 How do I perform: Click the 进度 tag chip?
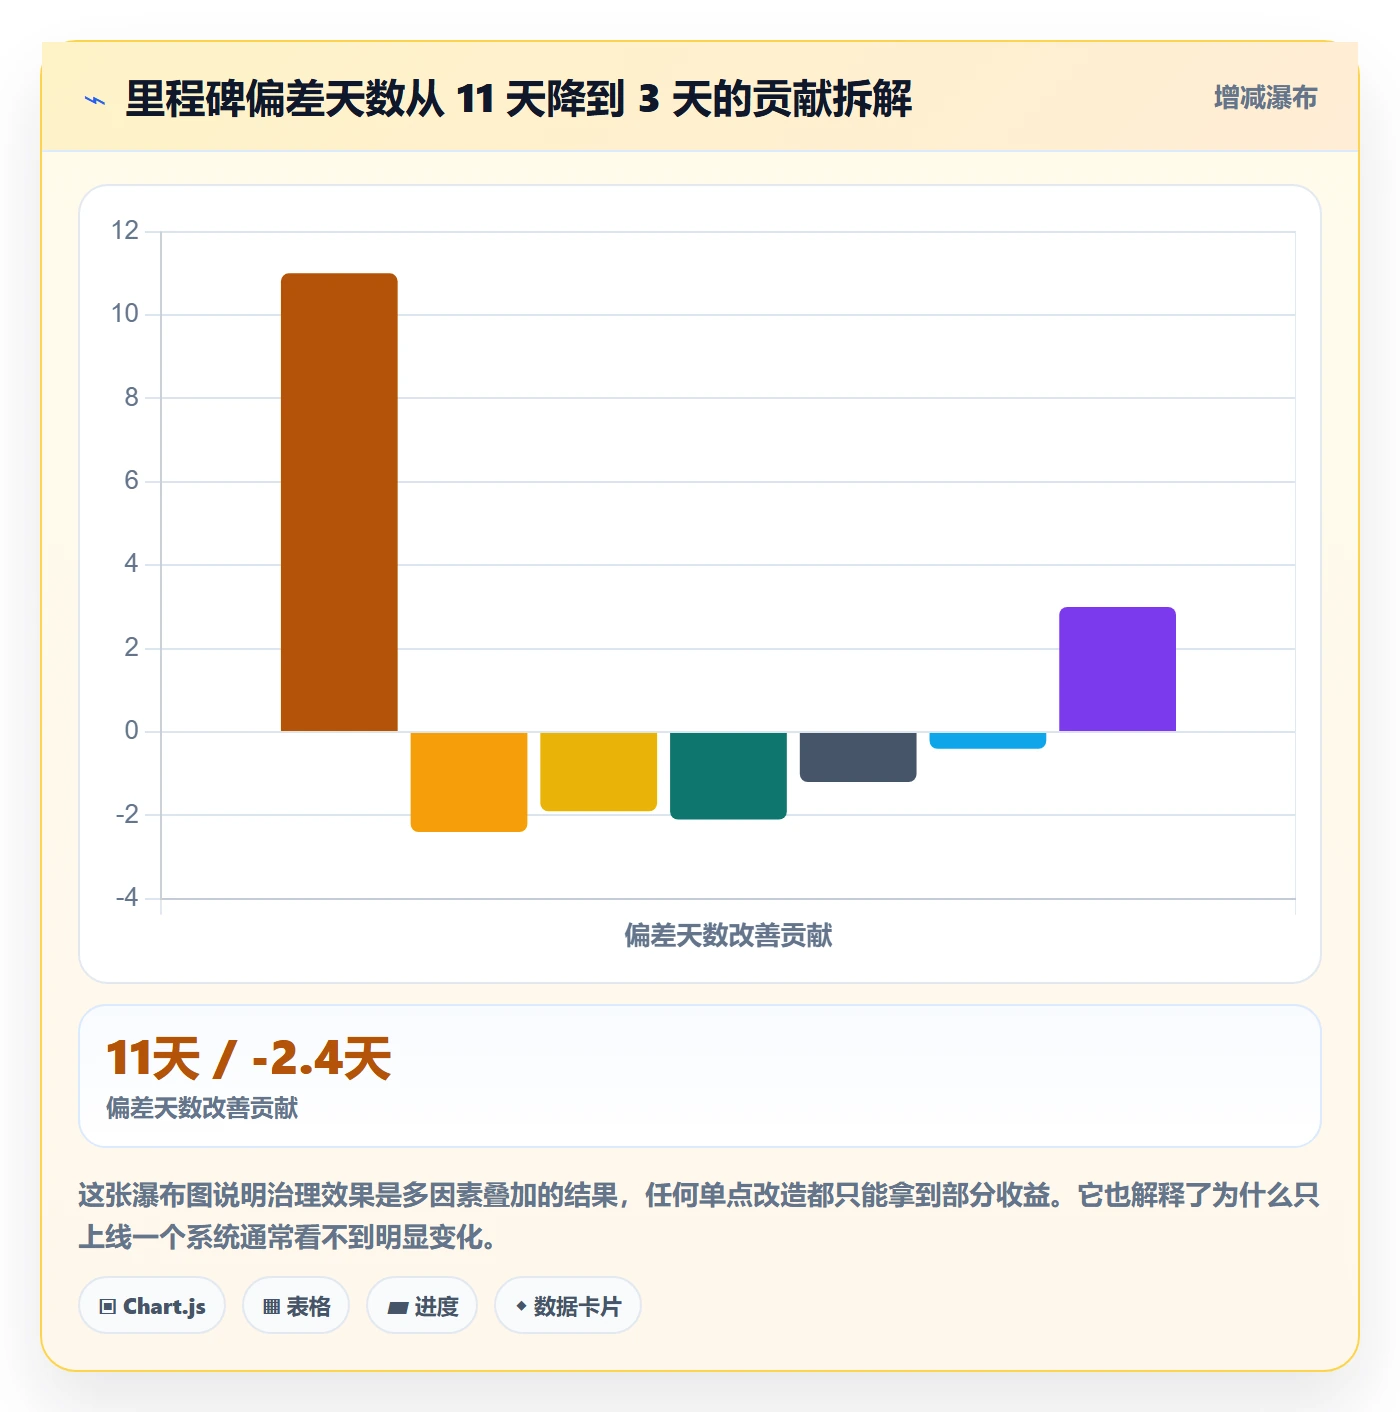point(422,1305)
